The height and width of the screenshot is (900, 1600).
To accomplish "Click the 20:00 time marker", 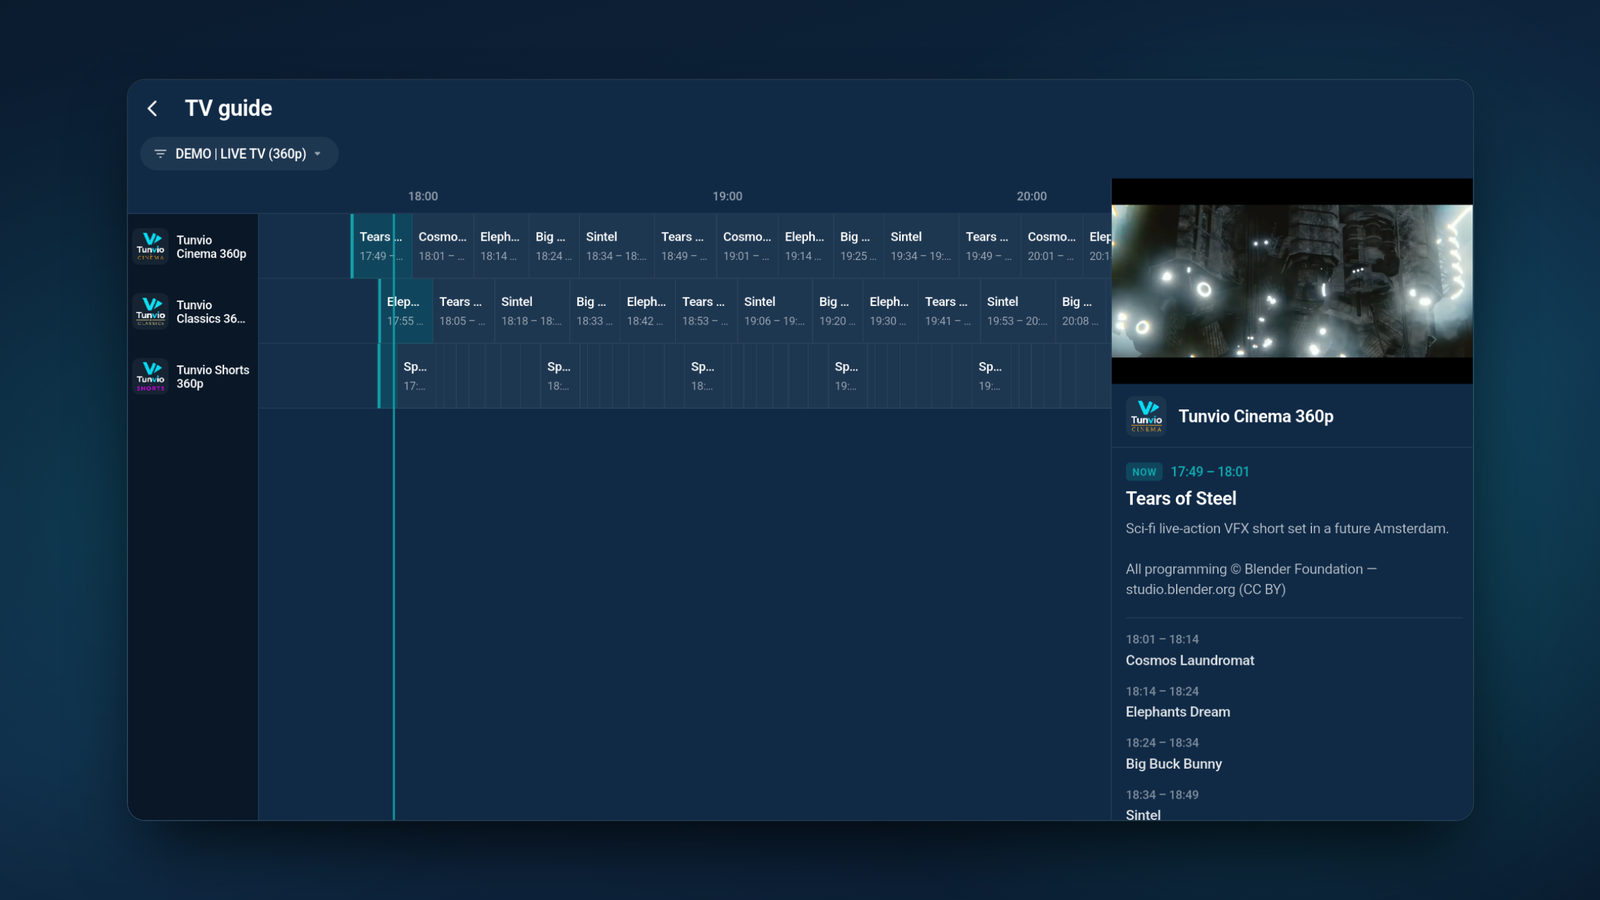I will 1032,196.
